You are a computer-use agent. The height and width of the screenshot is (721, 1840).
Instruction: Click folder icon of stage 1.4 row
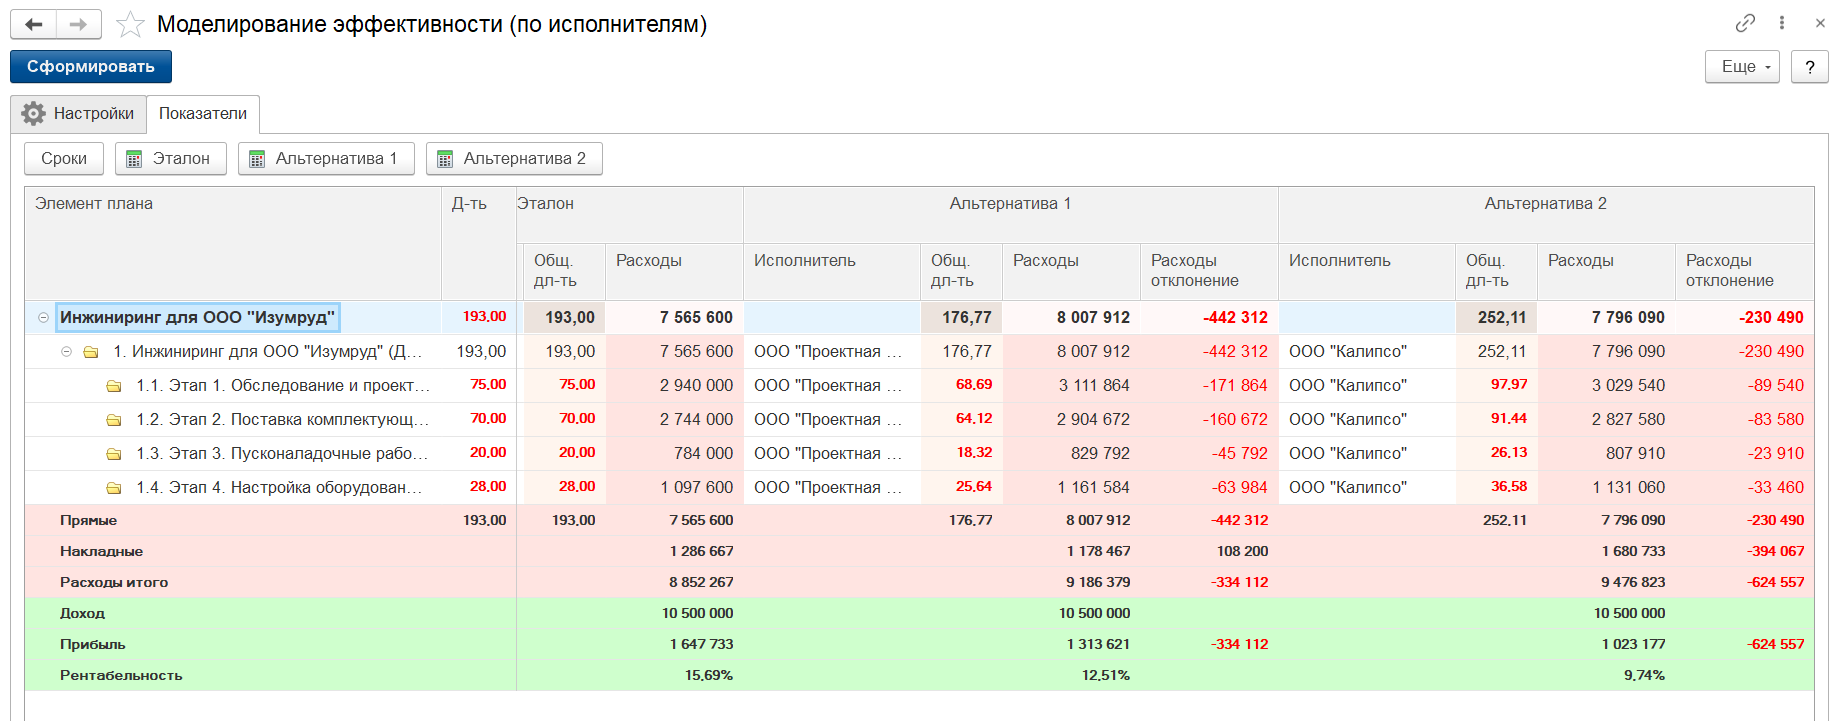[x=114, y=488]
